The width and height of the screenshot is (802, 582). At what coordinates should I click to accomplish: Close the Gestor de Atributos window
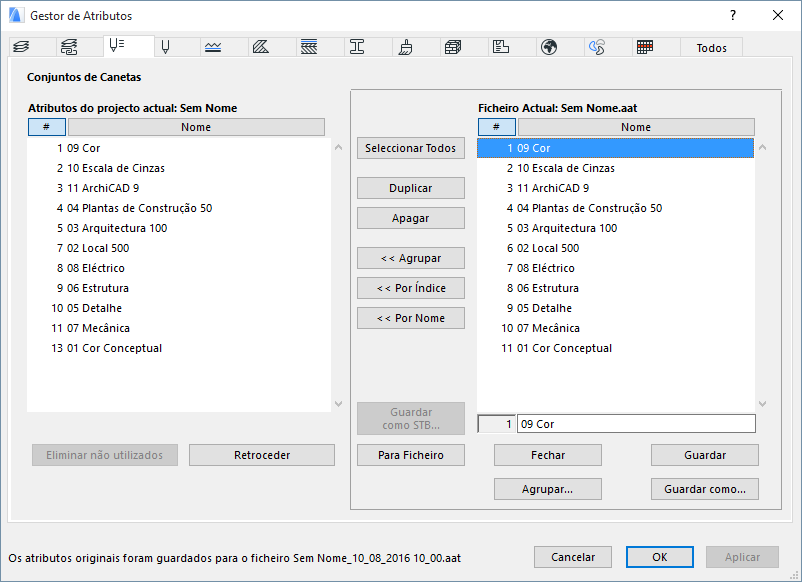pyautogui.click(x=777, y=15)
